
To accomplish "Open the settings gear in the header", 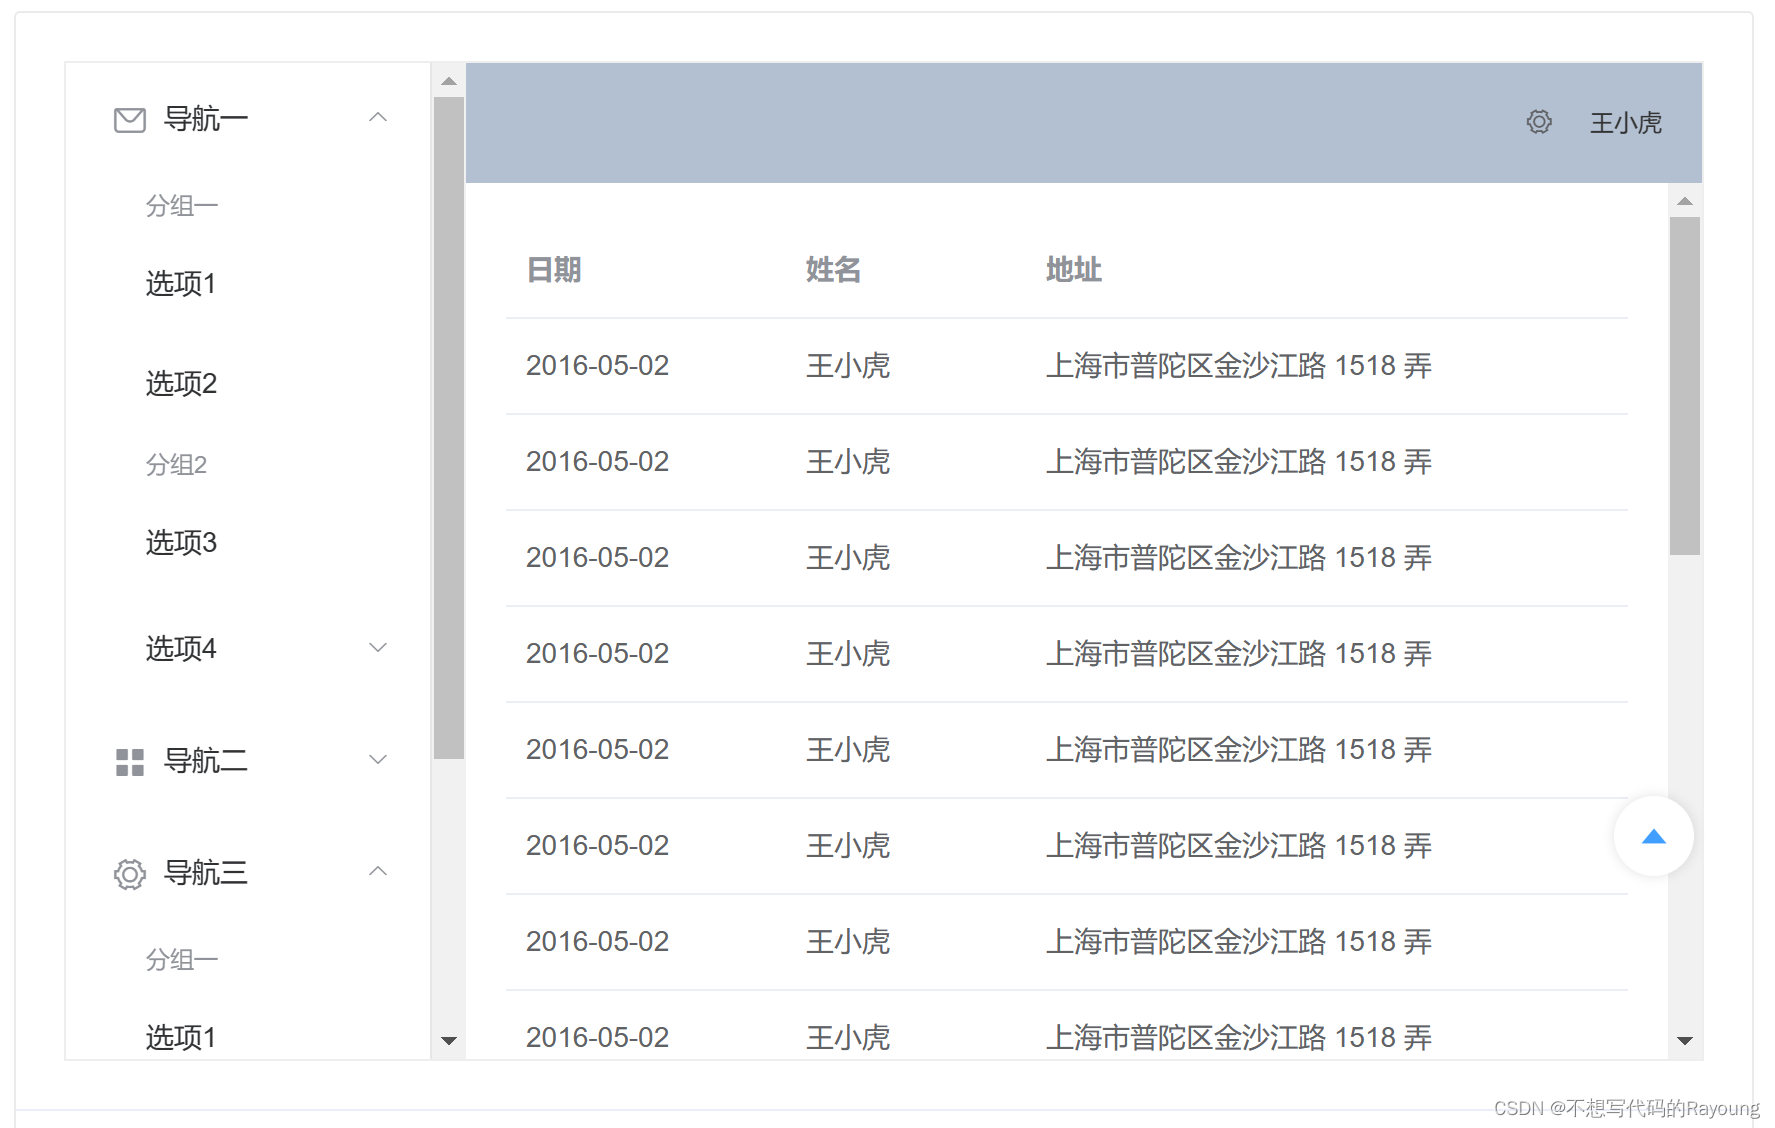I will [x=1539, y=122].
